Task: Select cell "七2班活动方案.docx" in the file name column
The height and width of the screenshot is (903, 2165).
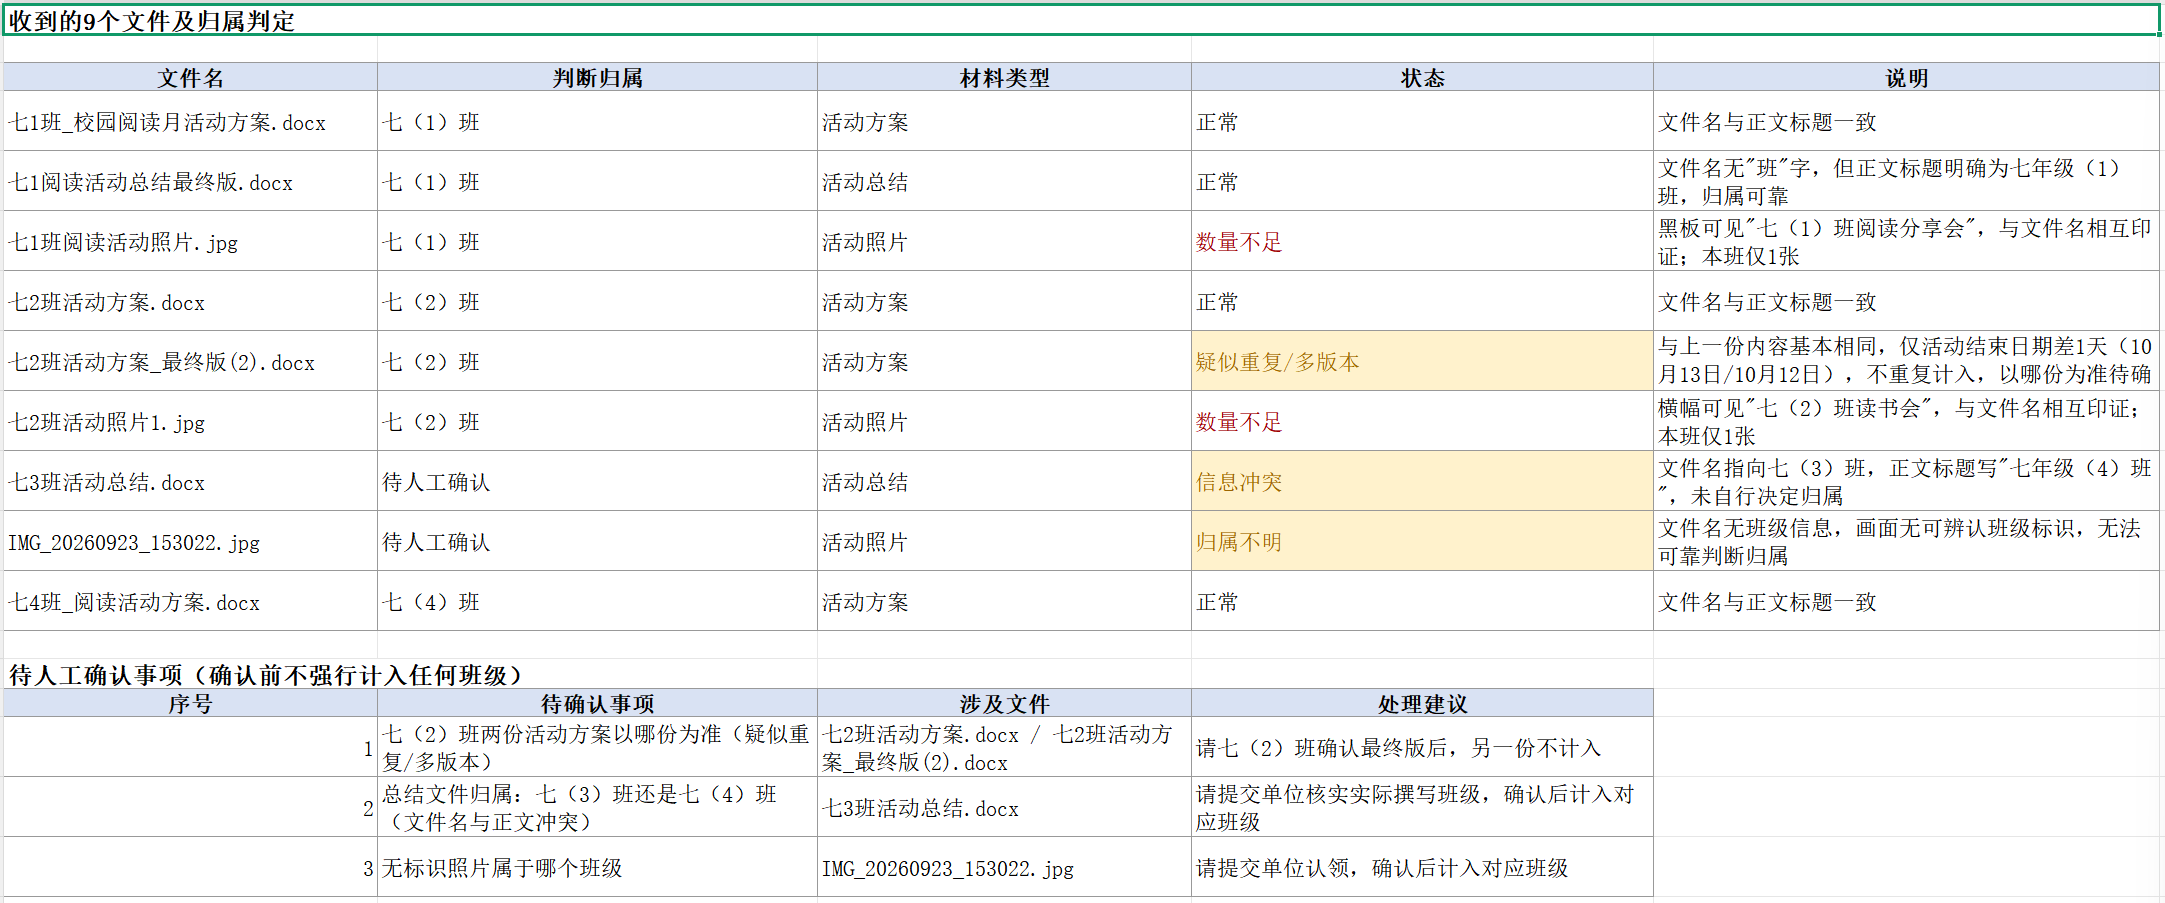Action: click(190, 301)
